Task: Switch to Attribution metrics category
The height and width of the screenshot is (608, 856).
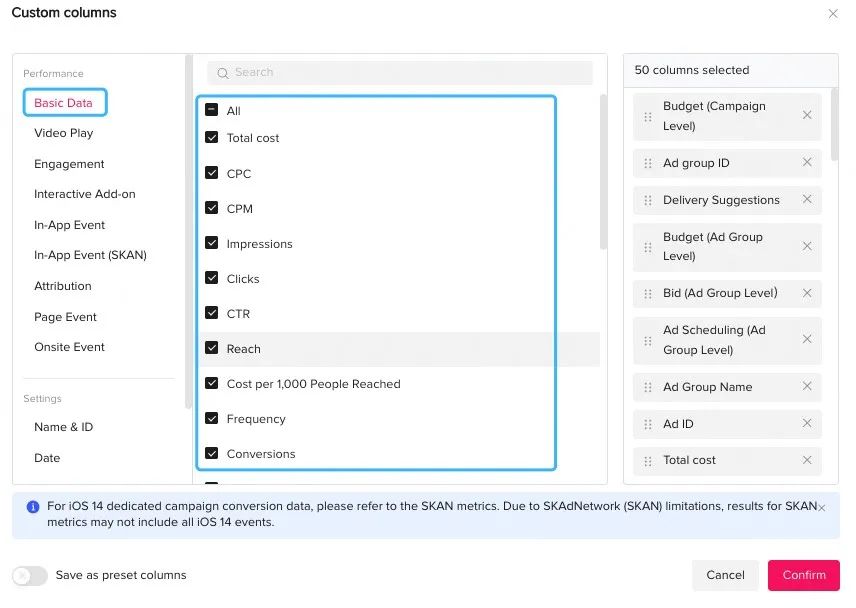Action: (62, 286)
